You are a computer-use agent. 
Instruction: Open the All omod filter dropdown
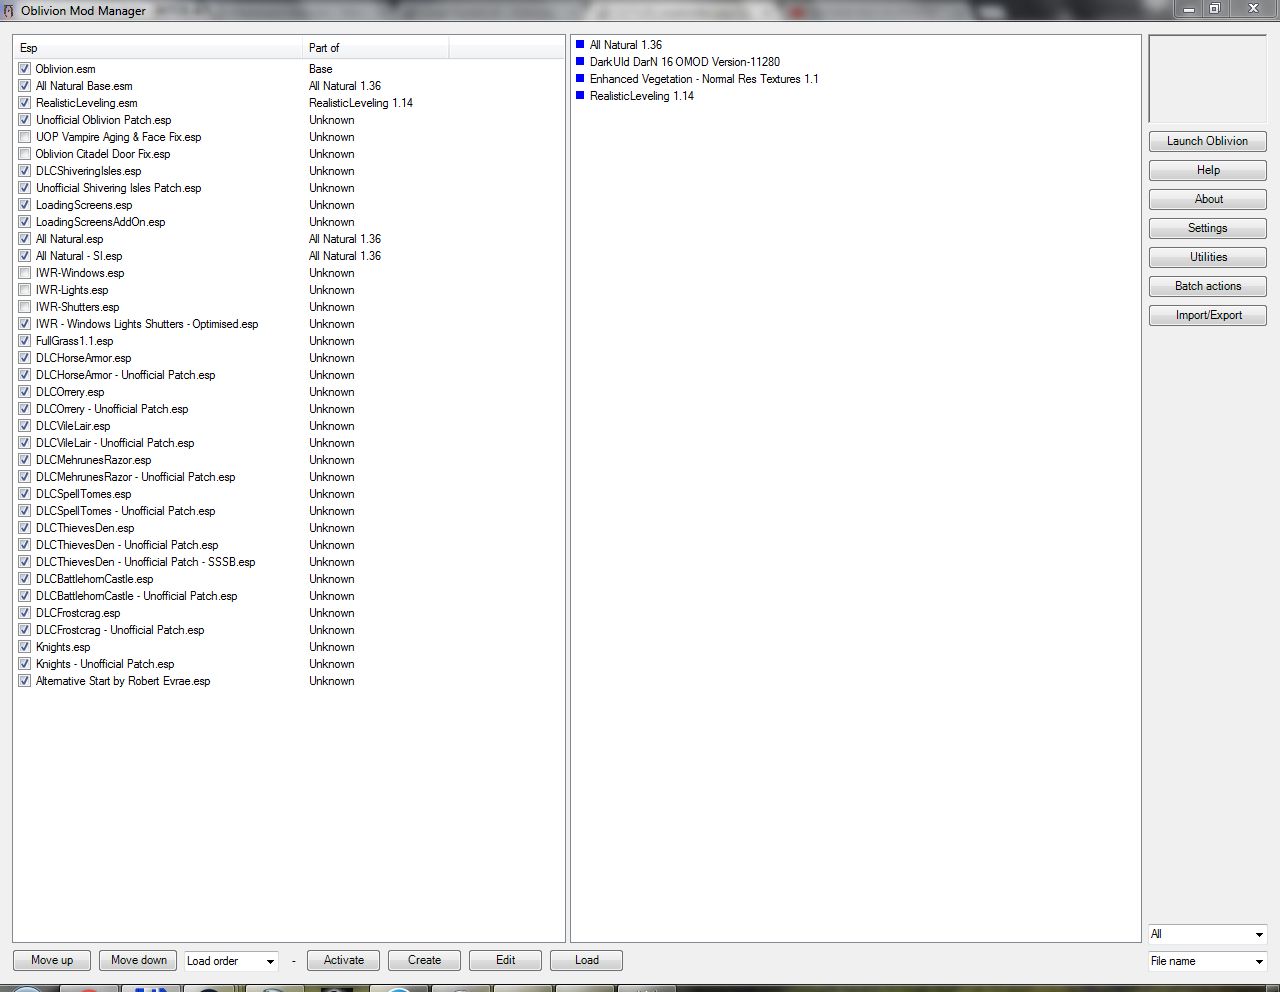pyautogui.click(x=1207, y=934)
